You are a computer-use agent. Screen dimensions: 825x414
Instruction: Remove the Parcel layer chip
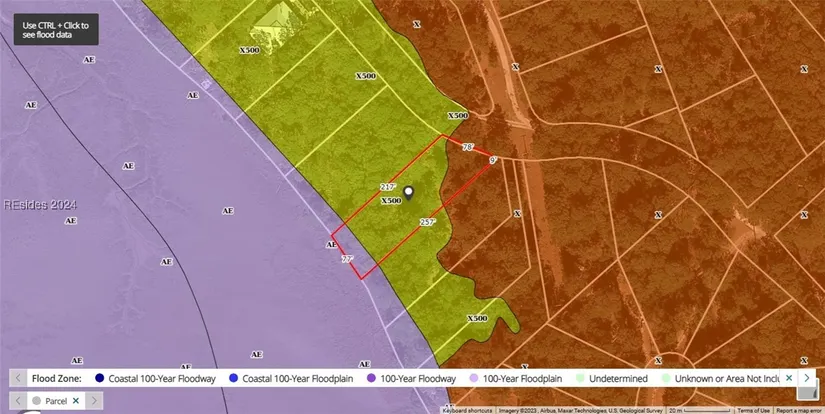tap(76, 400)
